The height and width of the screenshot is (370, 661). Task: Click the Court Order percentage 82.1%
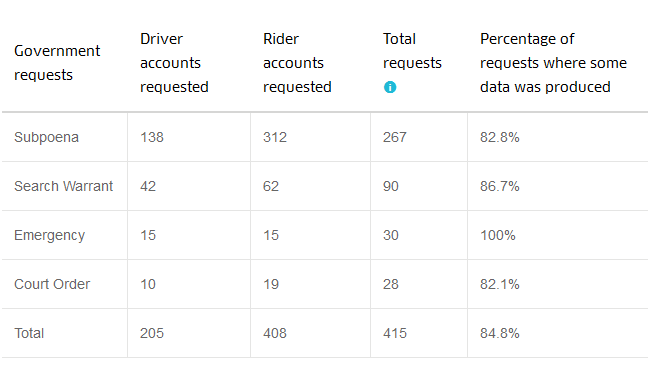pos(500,284)
